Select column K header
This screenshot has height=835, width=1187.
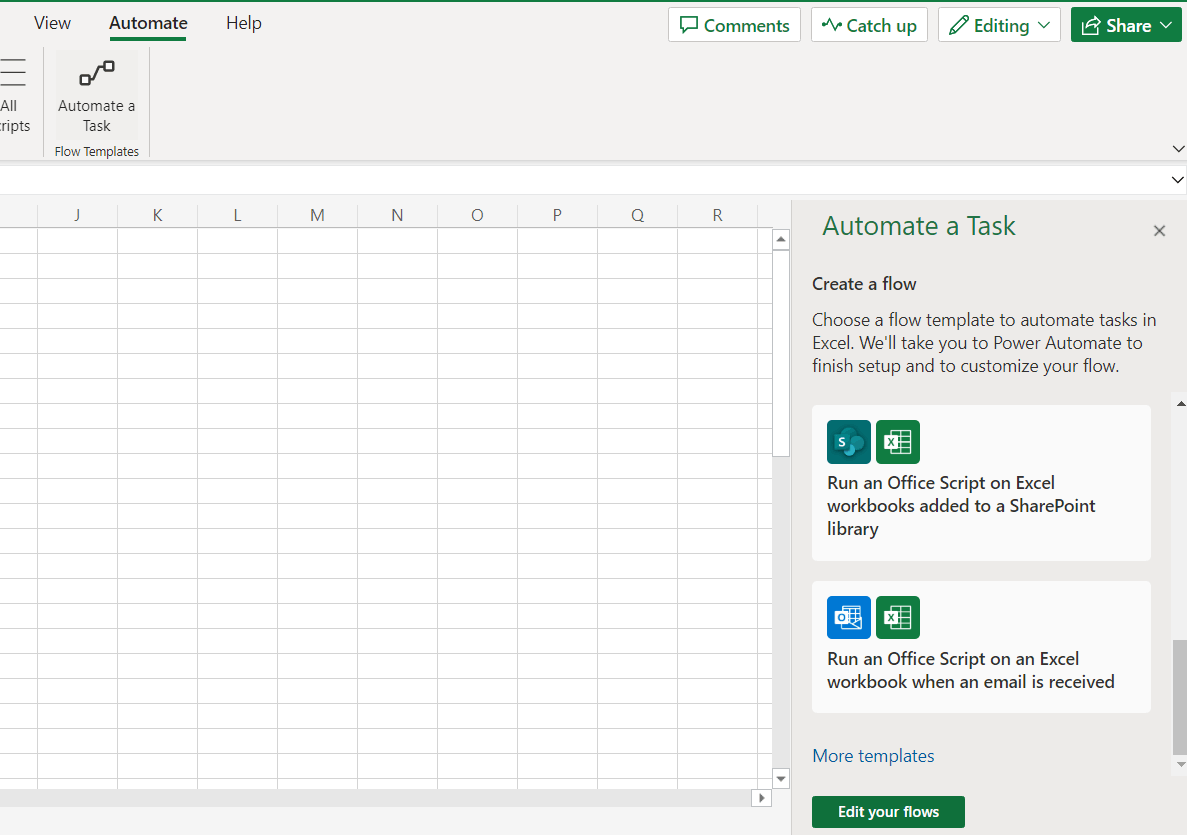point(157,215)
